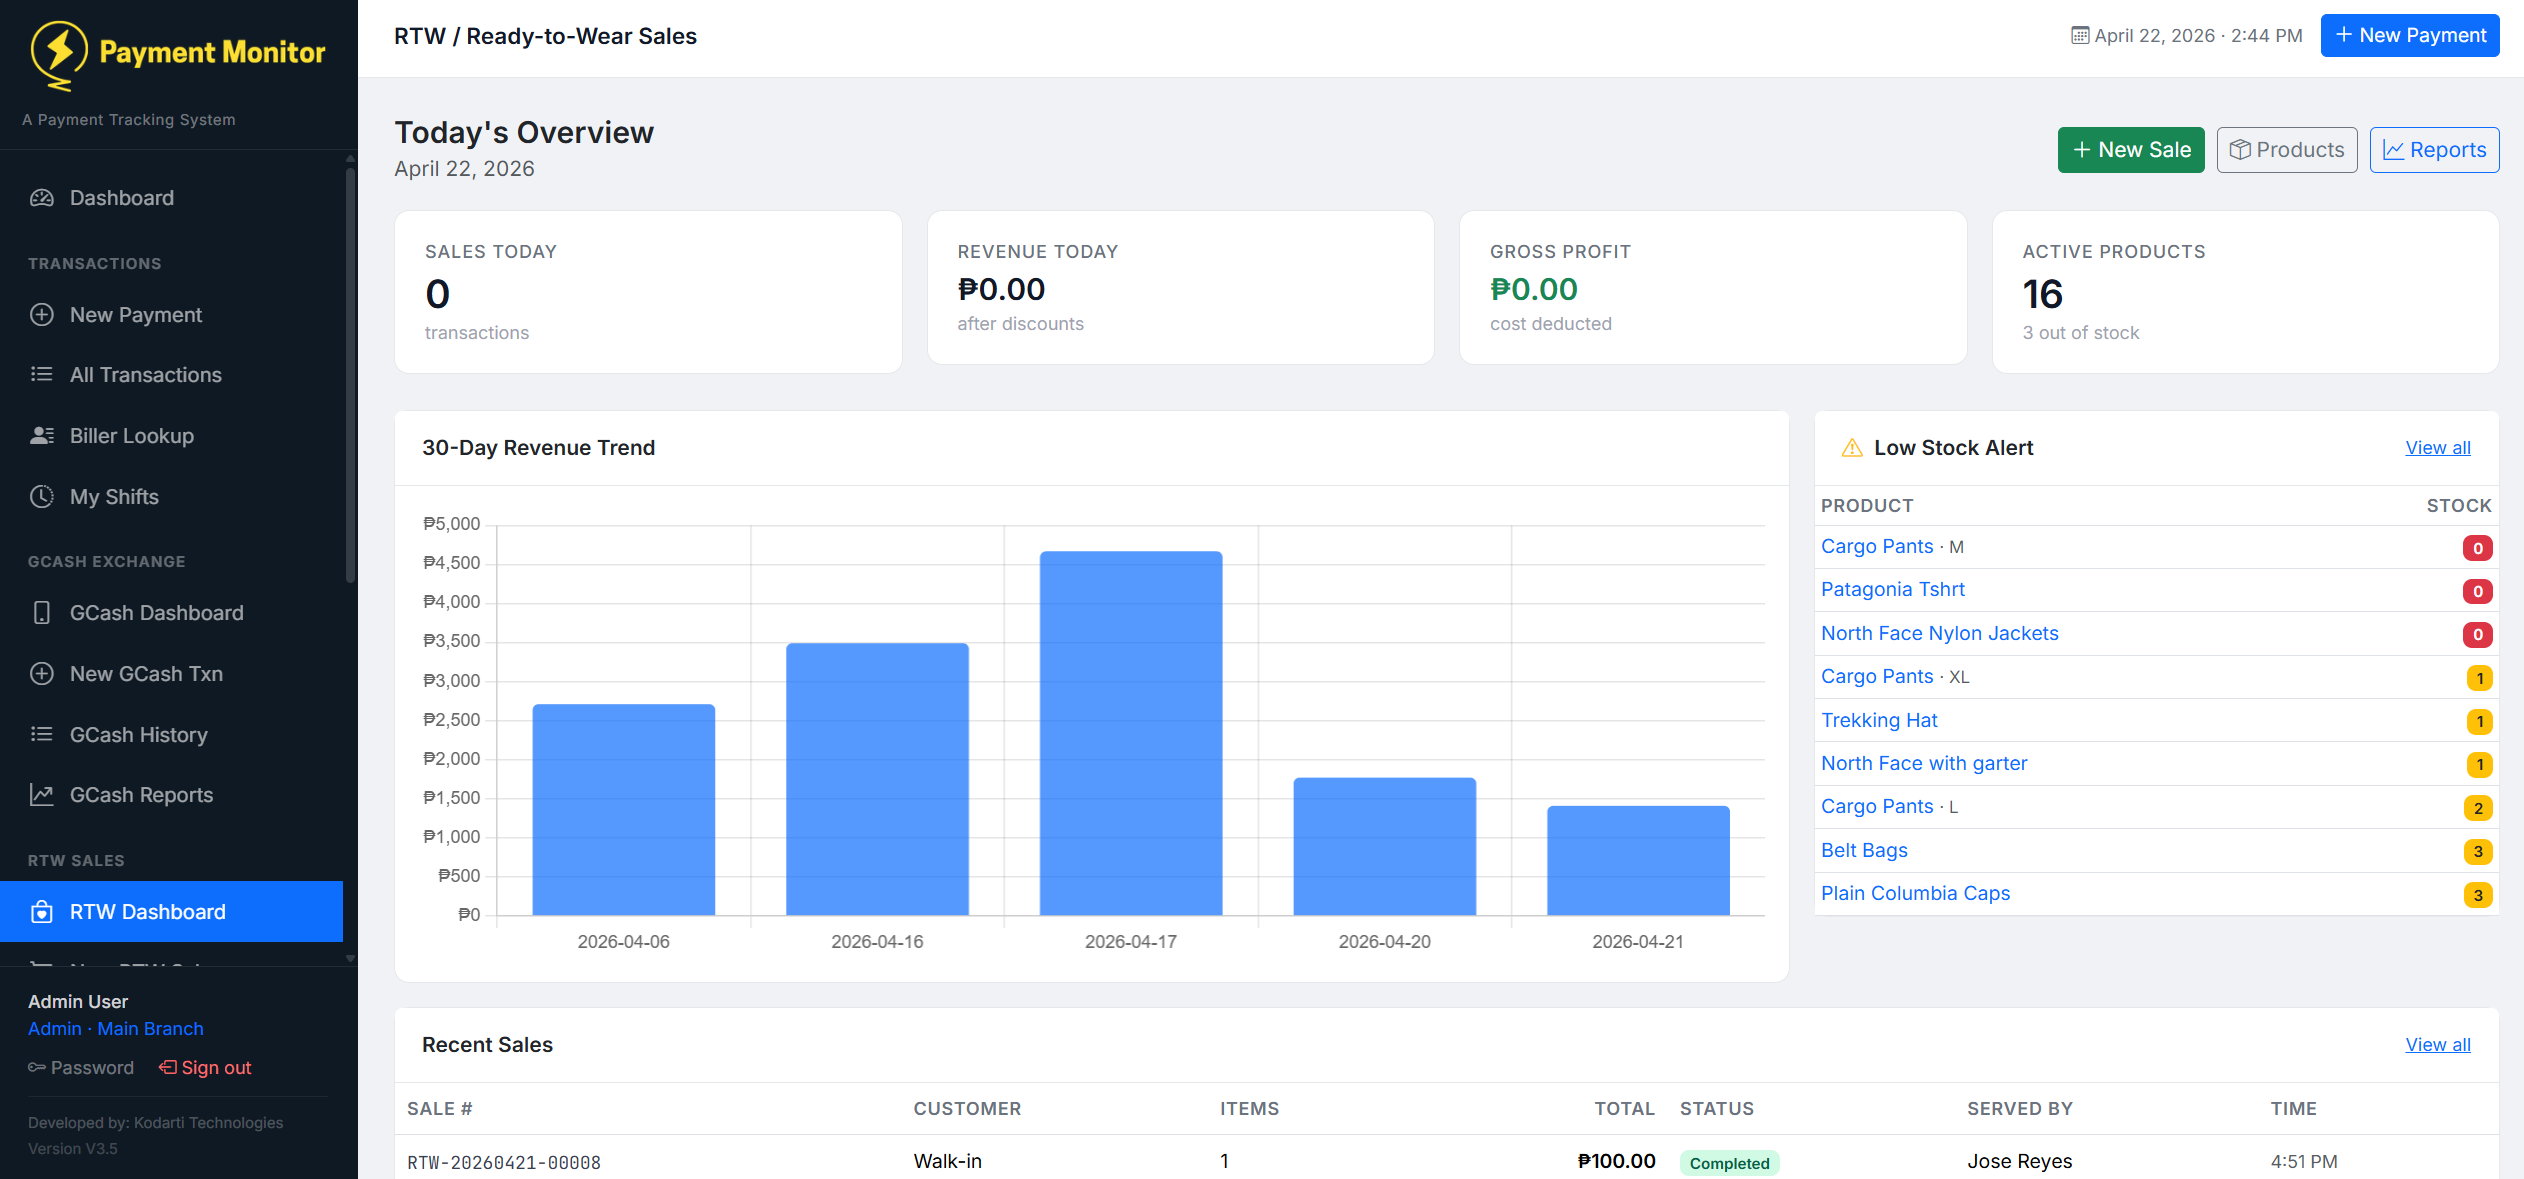Click the Products box icon
This screenshot has height=1179, width=2524.
tap(2240, 149)
